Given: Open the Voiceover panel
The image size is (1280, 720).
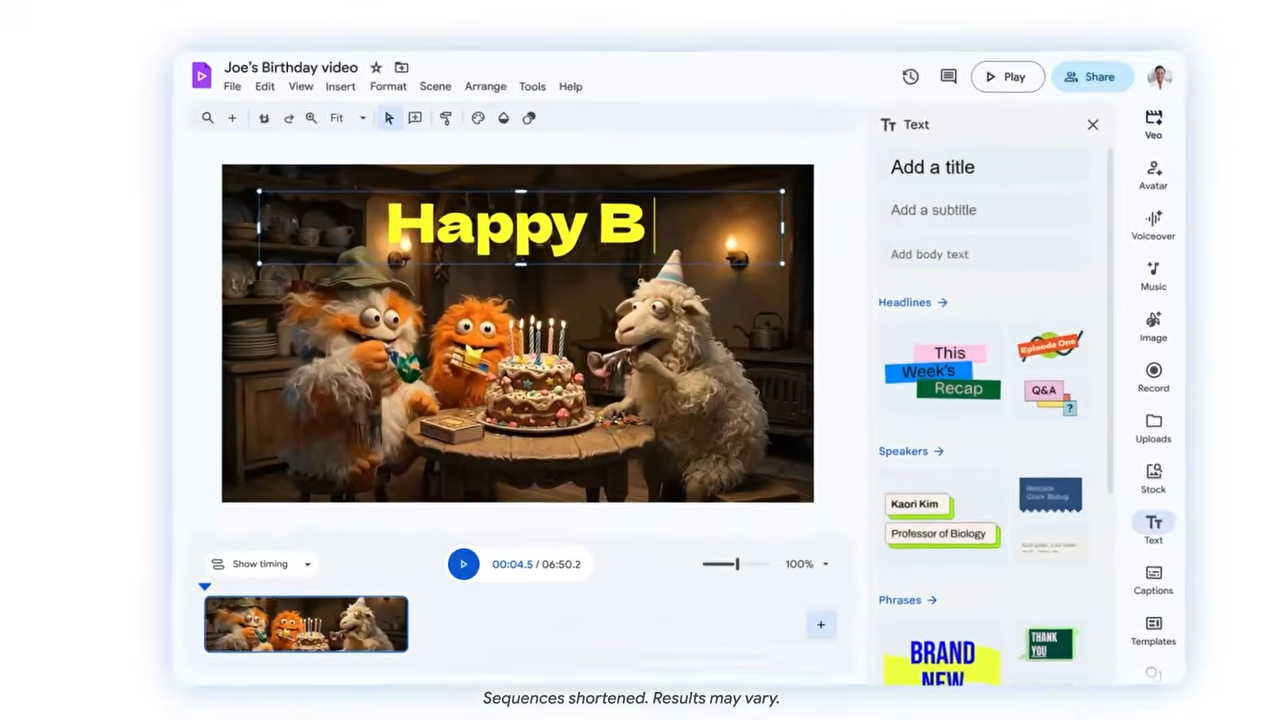Looking at the screenshot, I should tap(1153, 225).
